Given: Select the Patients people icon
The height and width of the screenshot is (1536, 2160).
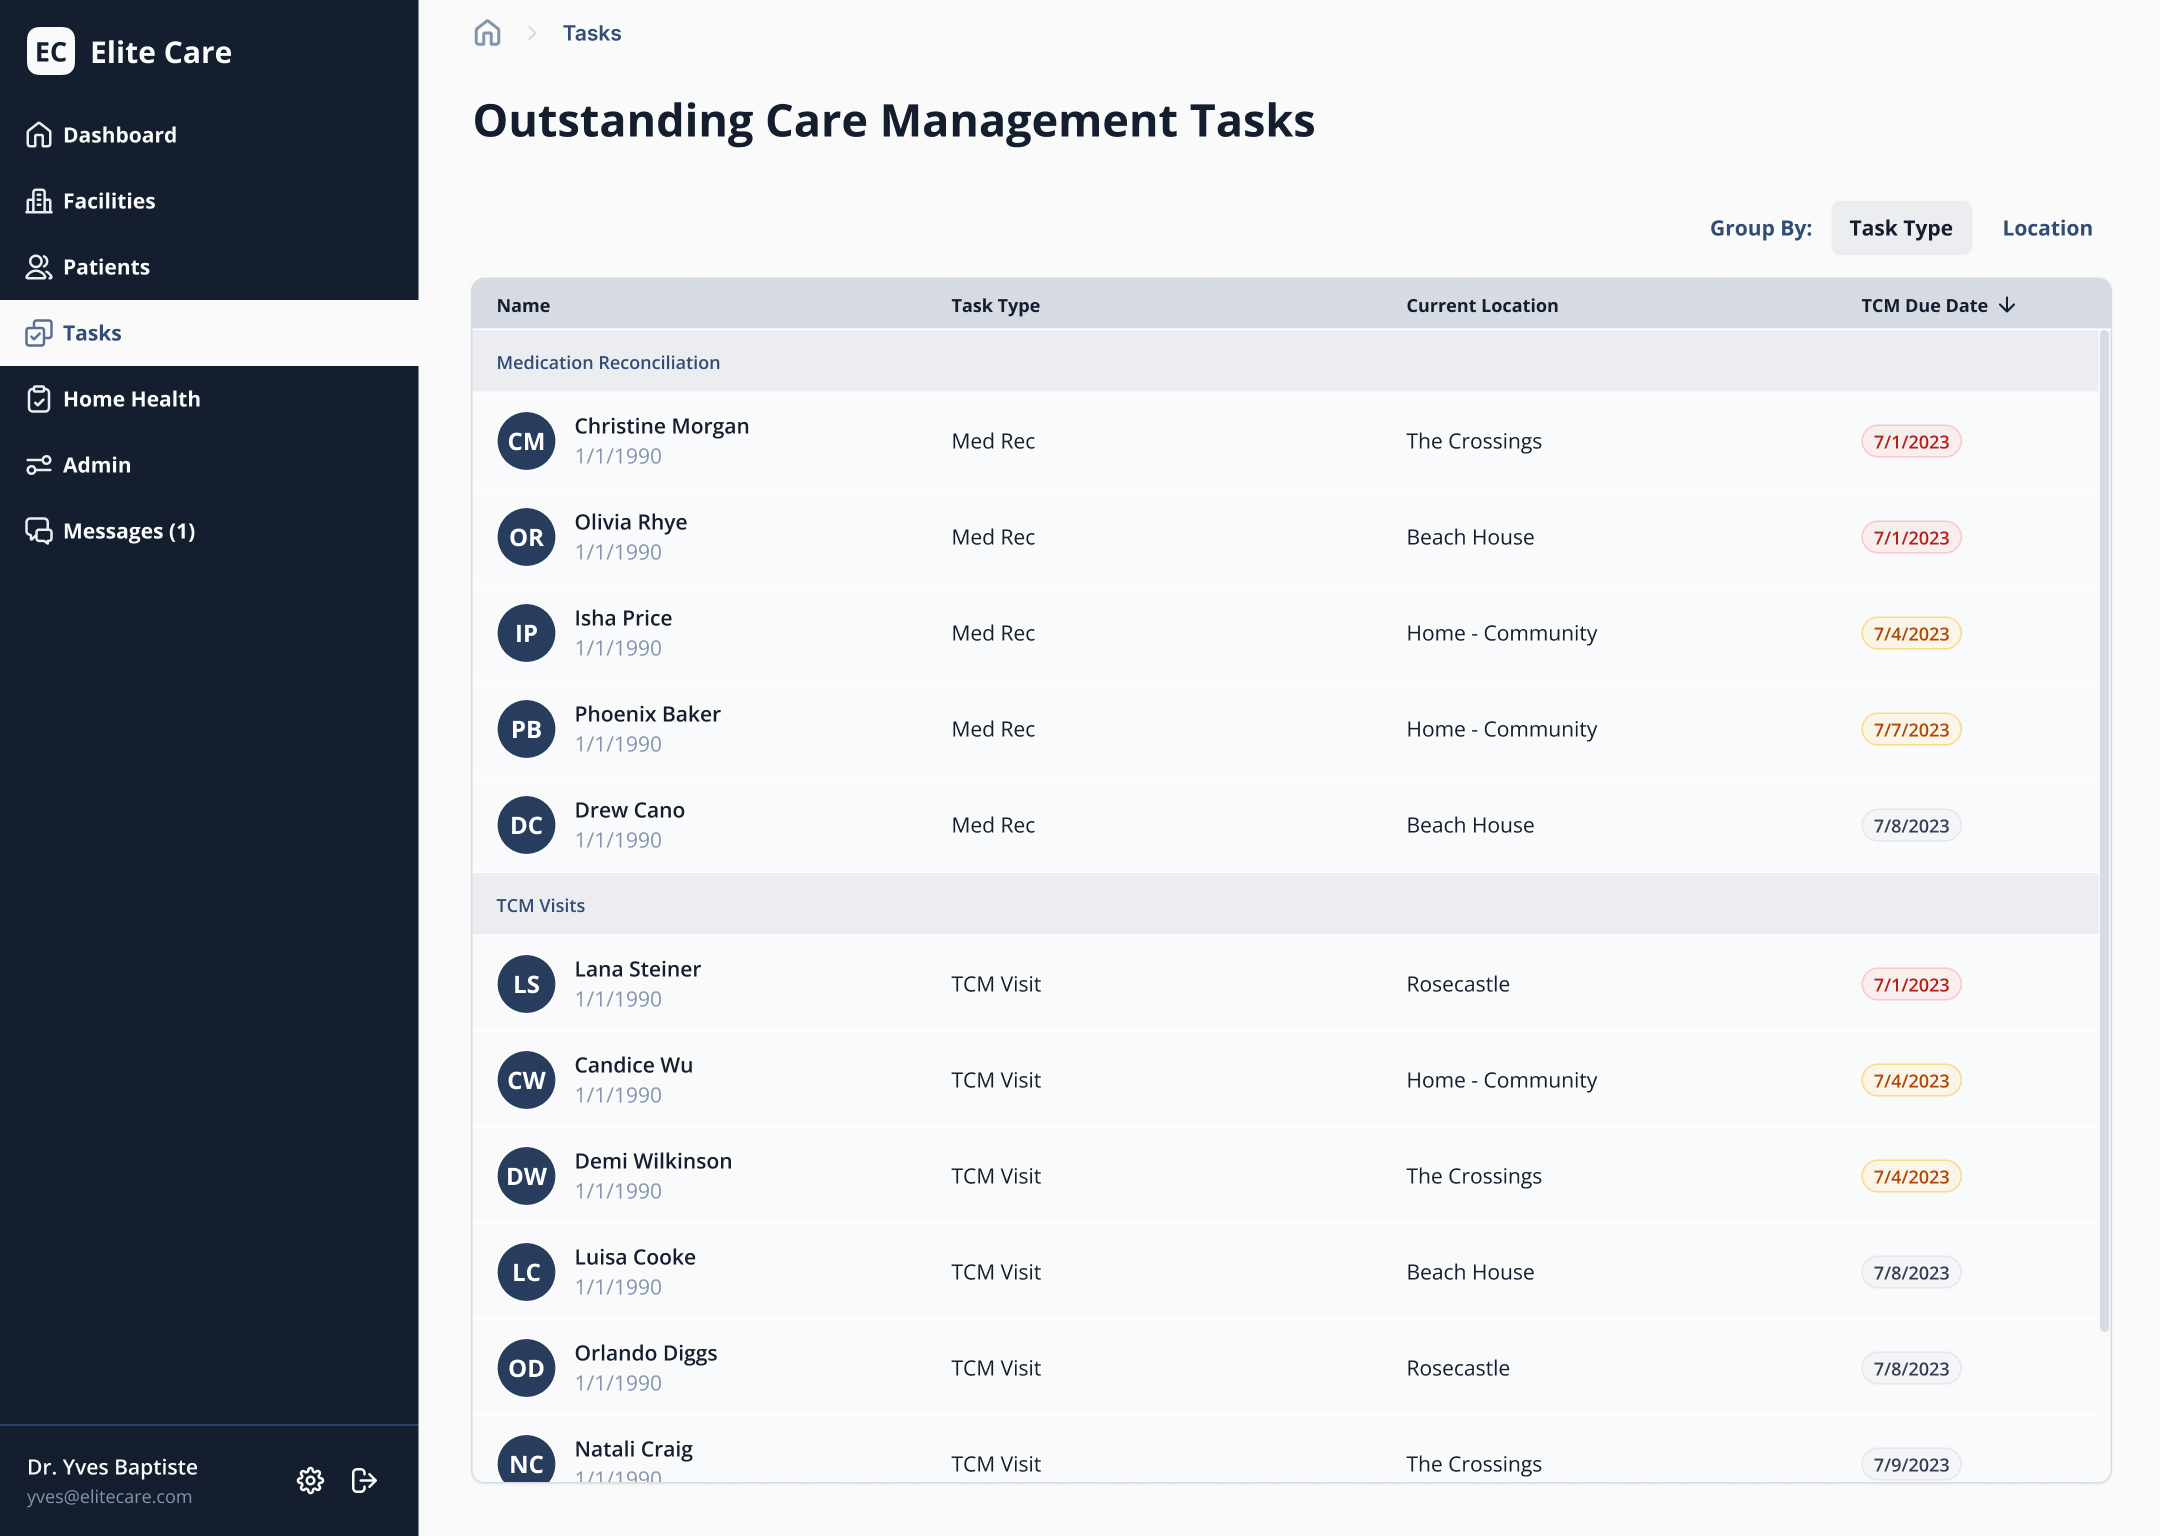Looking at the screenshot, I should tap(38, 266).
